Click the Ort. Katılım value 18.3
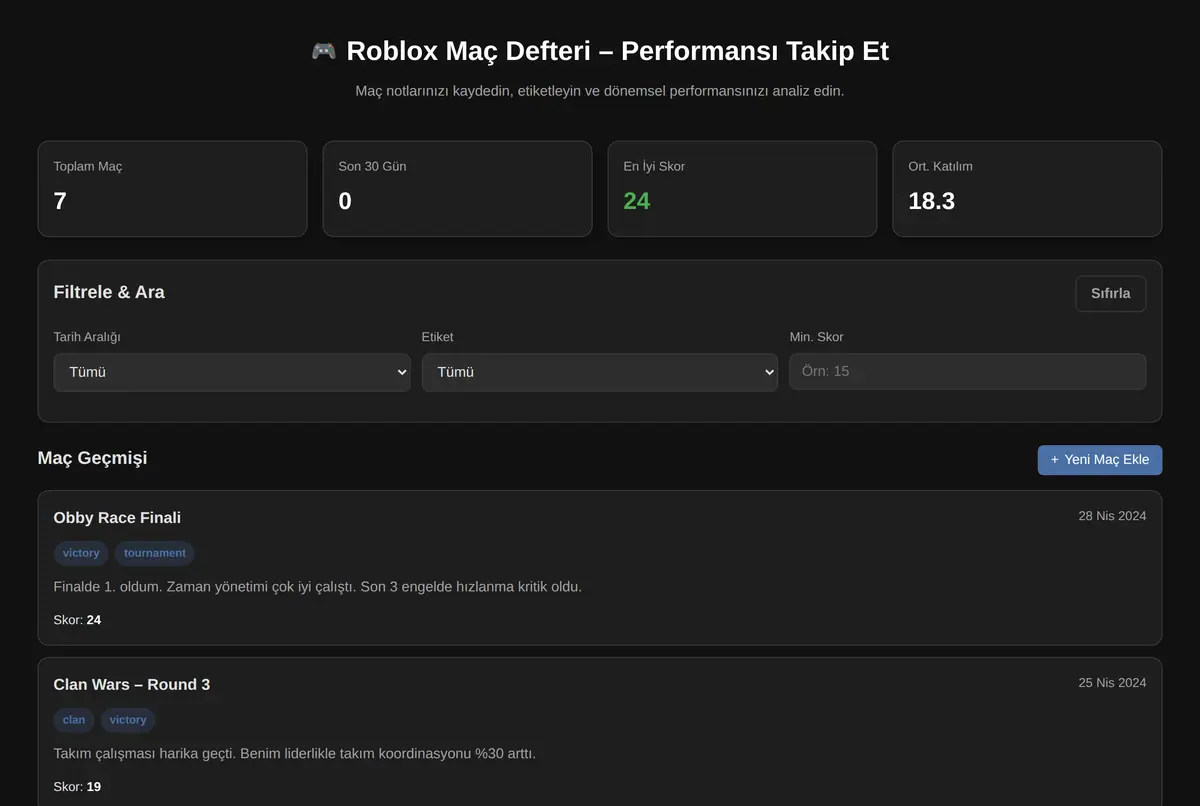1200x806 pixels. [x=932, y=201]
